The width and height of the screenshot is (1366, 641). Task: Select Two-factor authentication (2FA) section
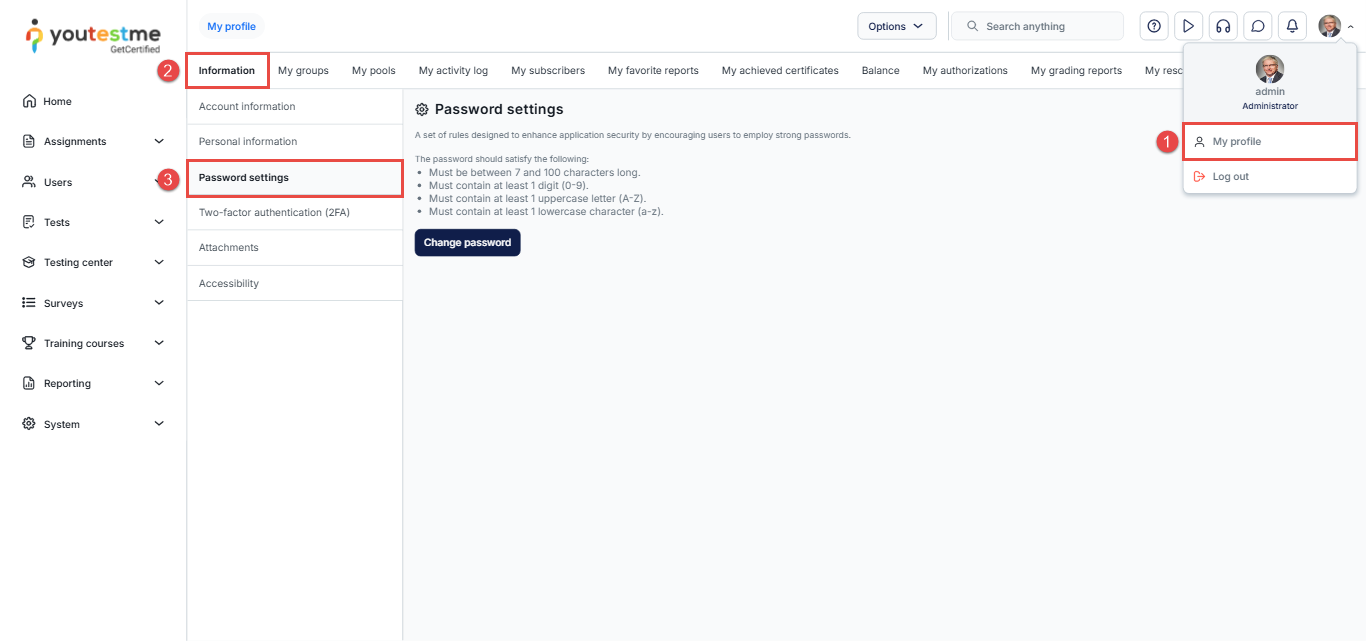pyautogui.click(x=274, y=213)
